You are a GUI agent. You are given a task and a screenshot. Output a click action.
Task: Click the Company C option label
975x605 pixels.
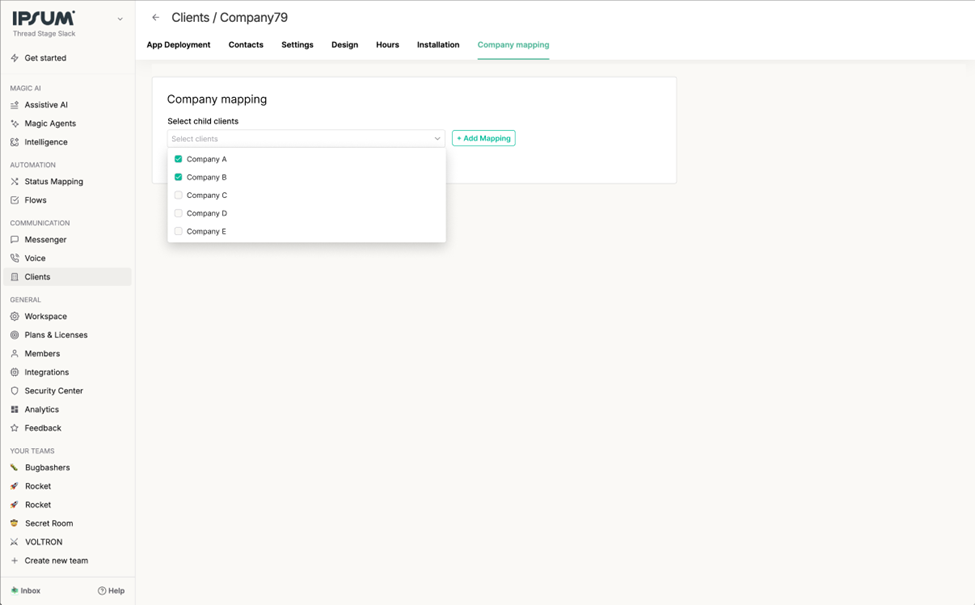207,195
